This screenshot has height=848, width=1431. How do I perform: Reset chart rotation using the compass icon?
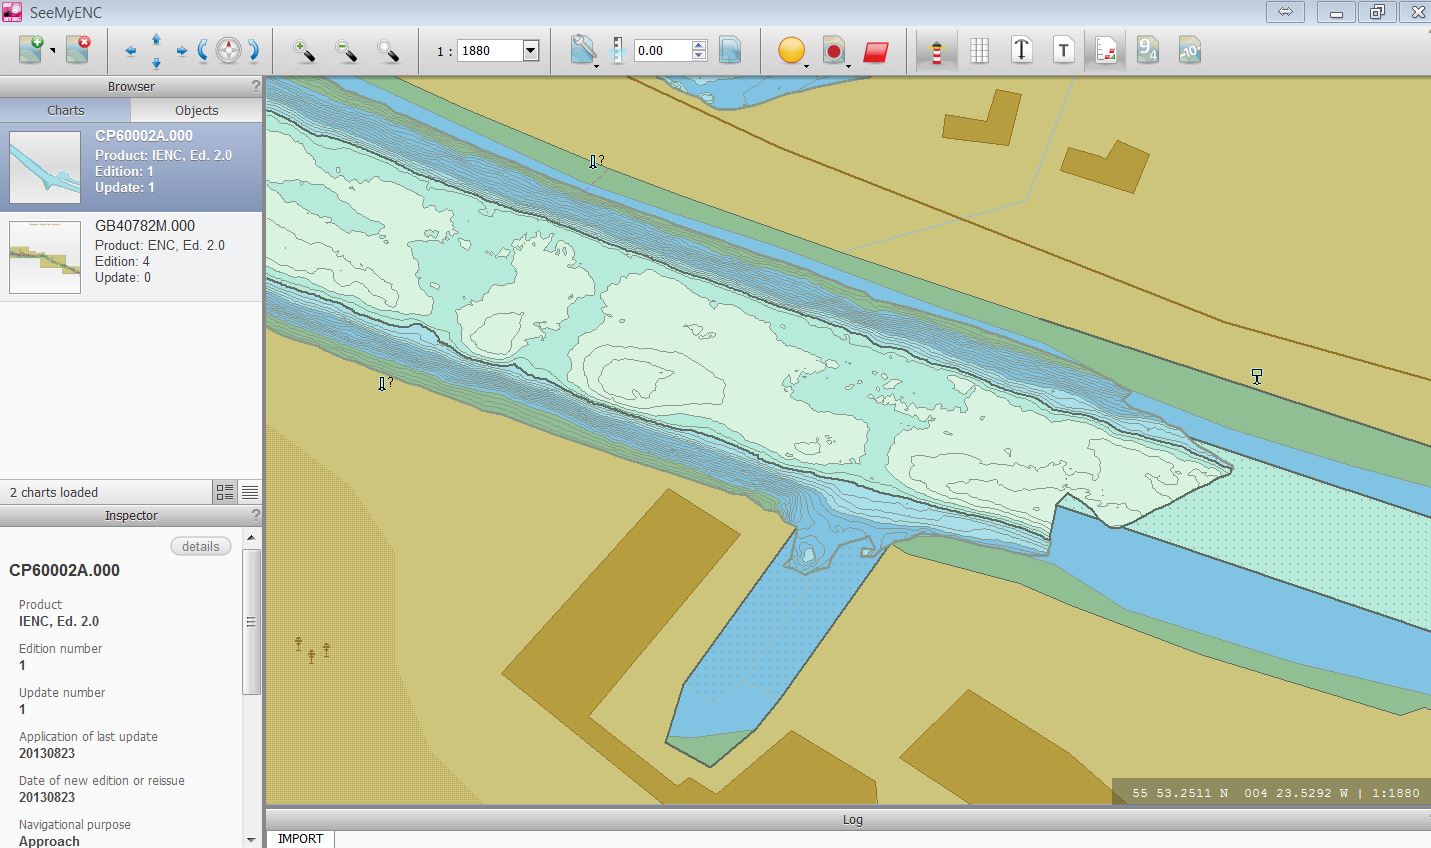tap(229, 51)
